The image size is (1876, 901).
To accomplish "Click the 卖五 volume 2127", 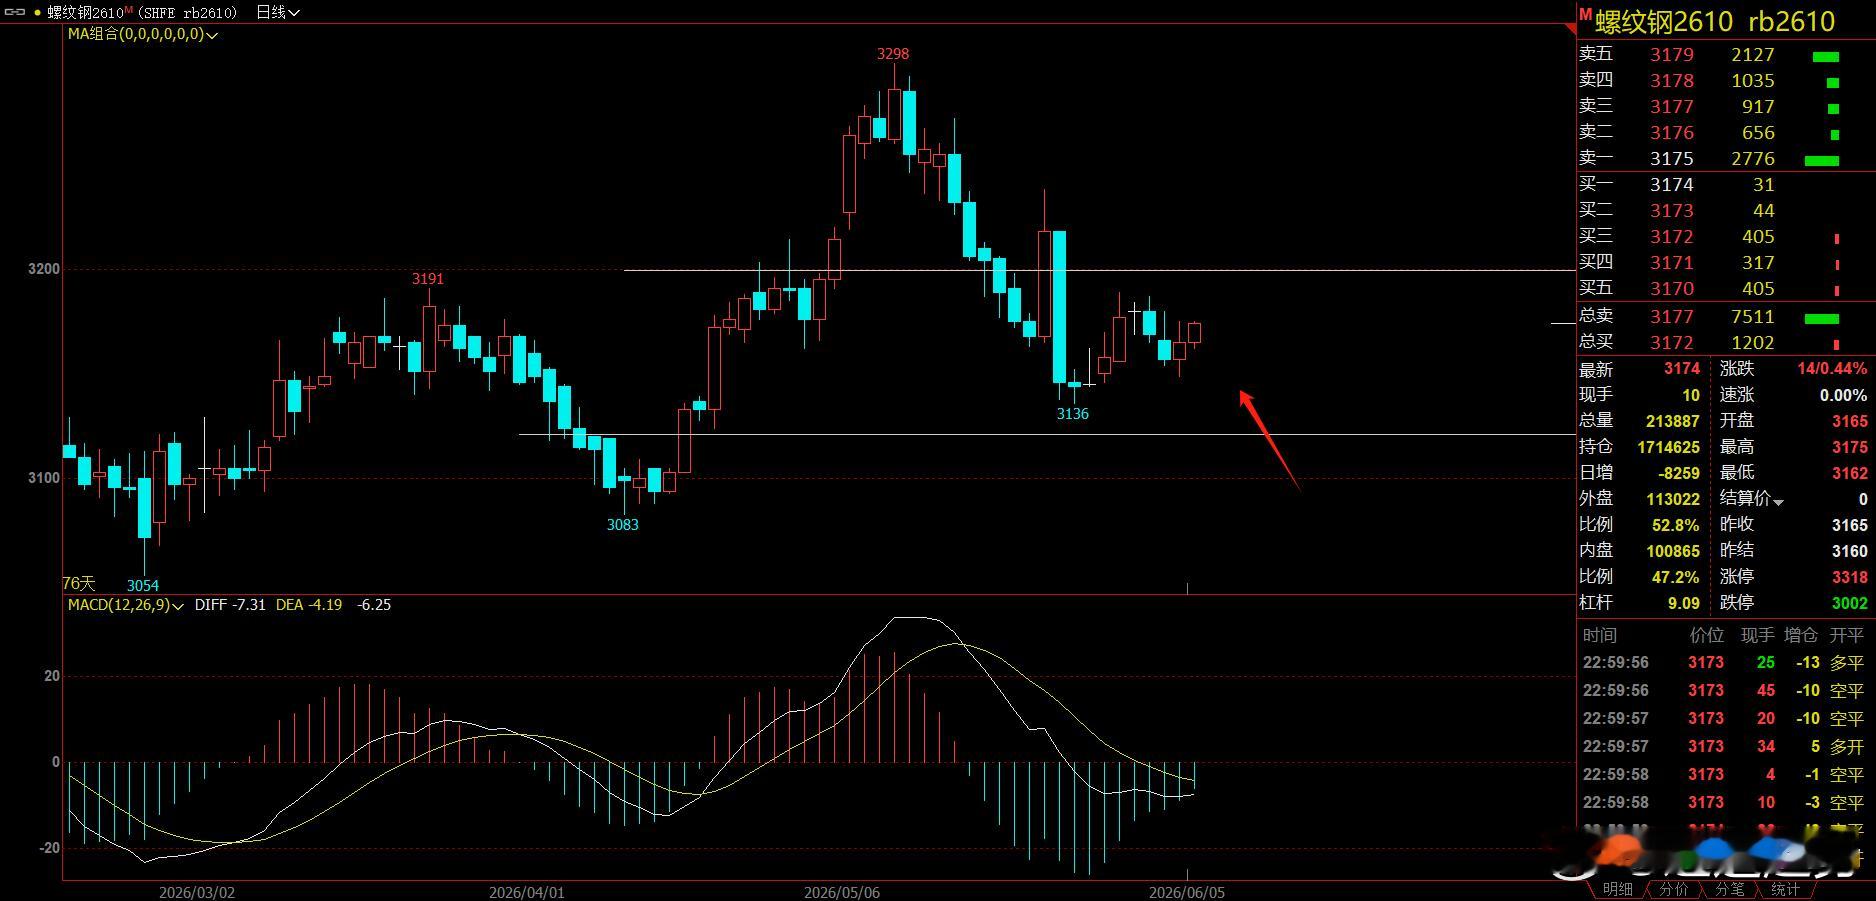I will tap(1753, 55).
